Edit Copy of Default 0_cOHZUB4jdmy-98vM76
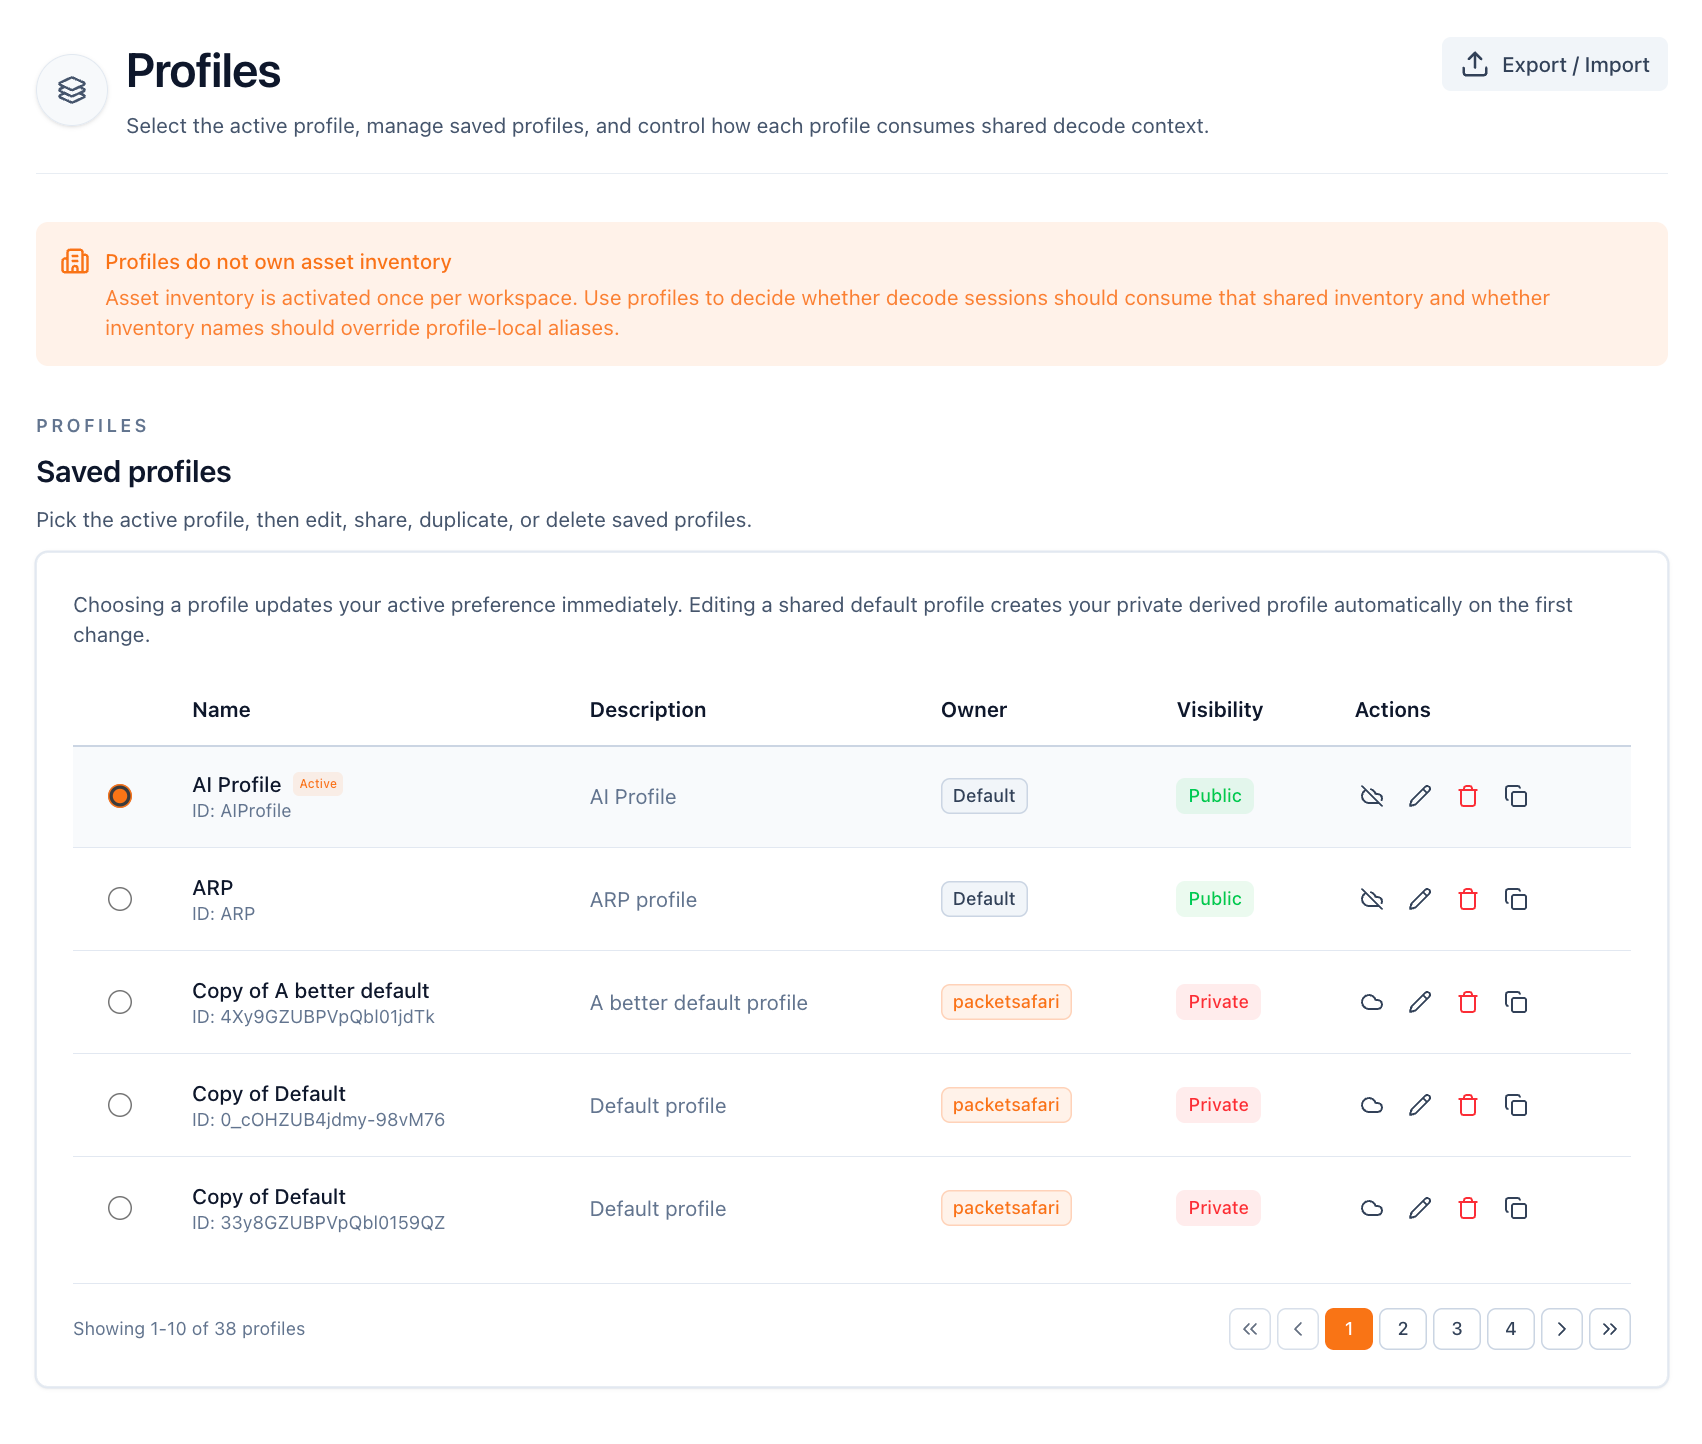The width and height of the screenshot is (1702, 1444). coord(1420,1105)
